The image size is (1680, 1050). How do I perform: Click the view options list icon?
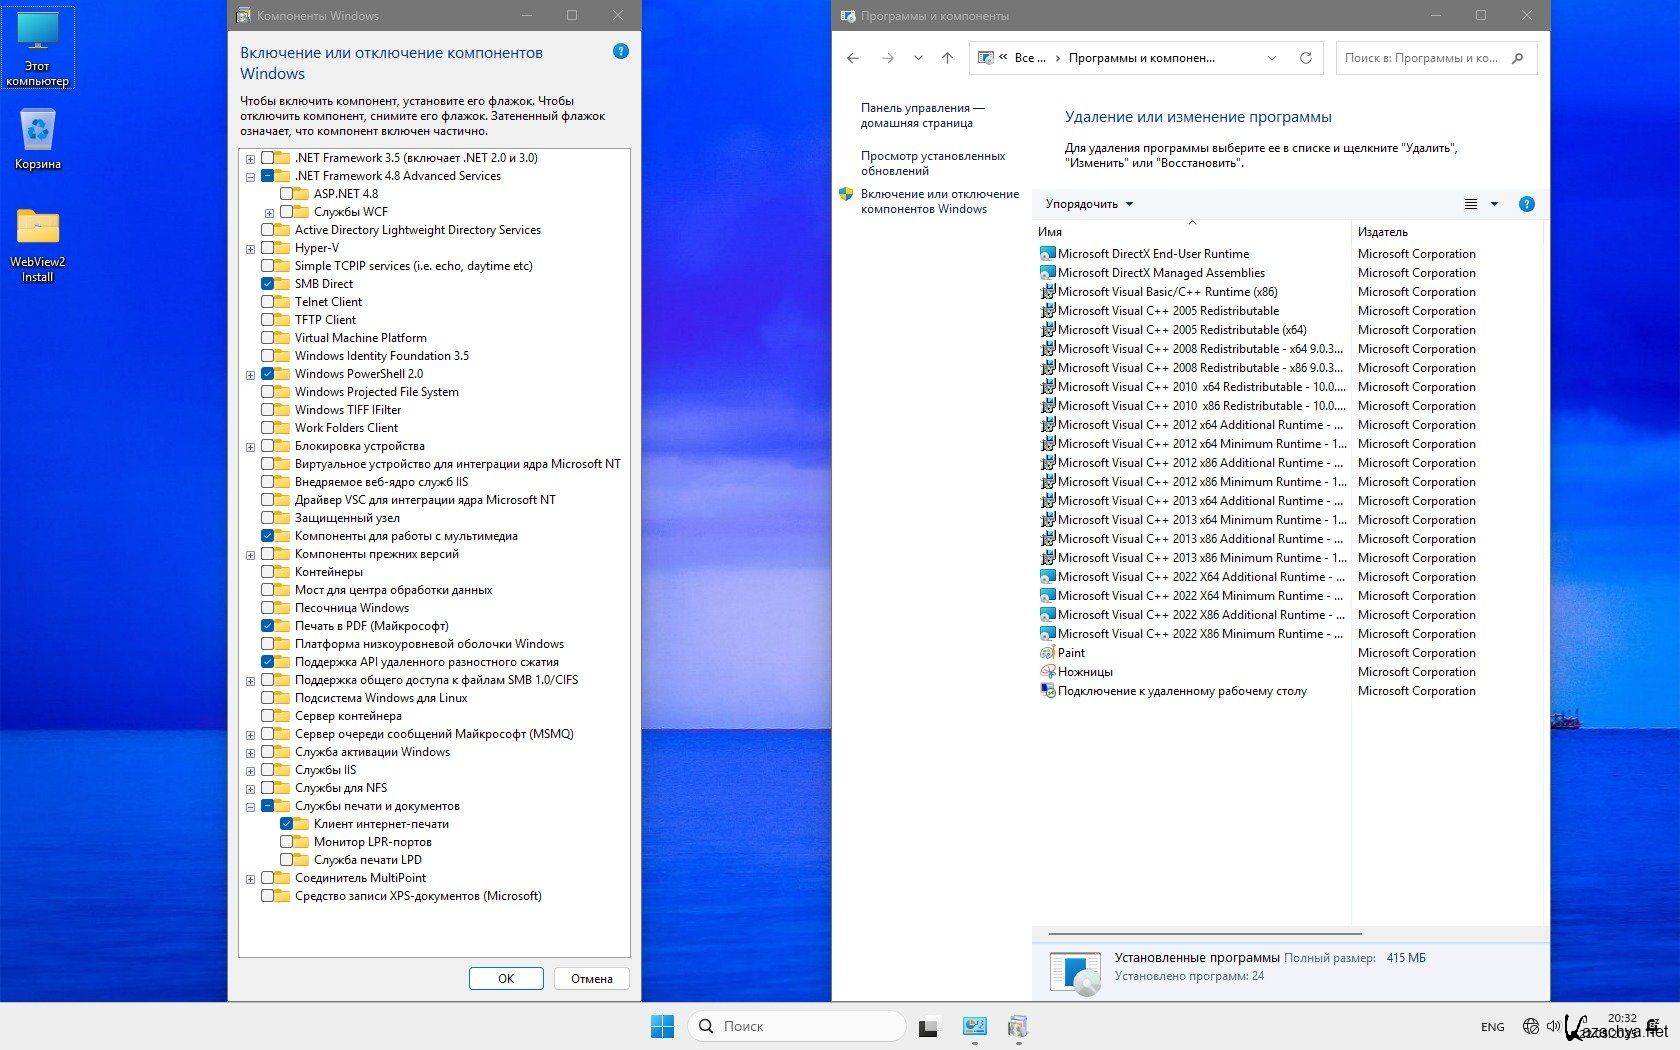click(x=1471, y=204)
